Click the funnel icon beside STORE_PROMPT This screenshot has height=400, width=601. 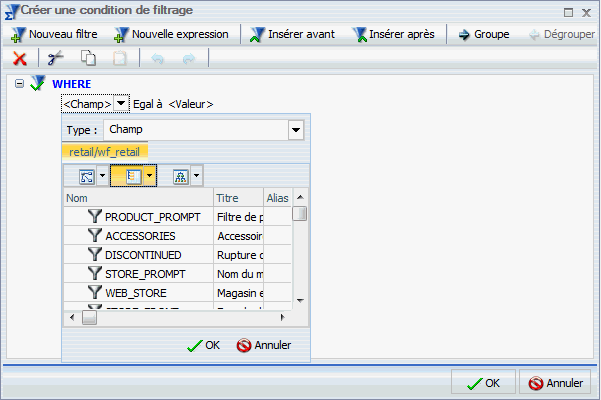(94, 273)
